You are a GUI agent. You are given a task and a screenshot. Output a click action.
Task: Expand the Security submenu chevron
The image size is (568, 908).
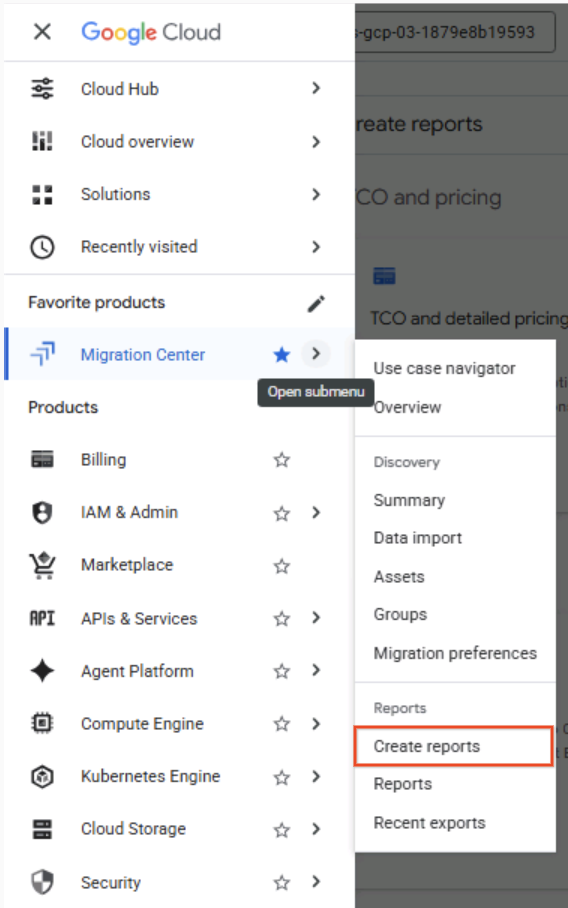point(316,881)
